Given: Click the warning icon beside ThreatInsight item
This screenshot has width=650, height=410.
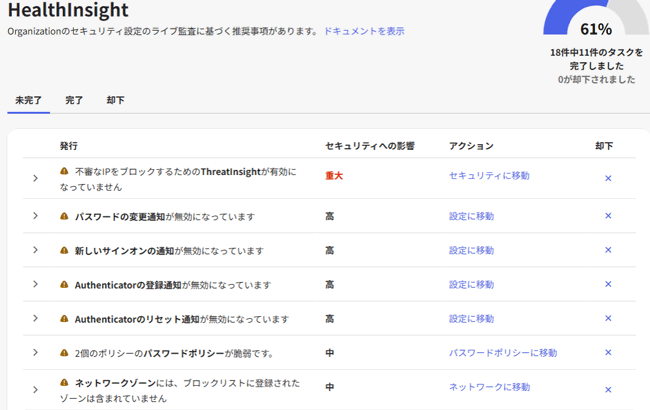Looking at the screenshot, I should point(64,172).
